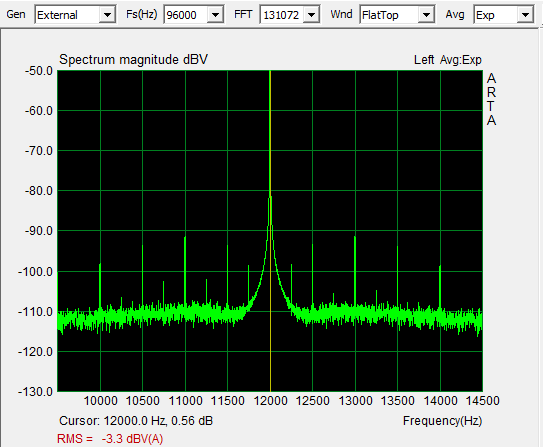Click the vertical ARTA label beside graph

click(x=491, y=100)
